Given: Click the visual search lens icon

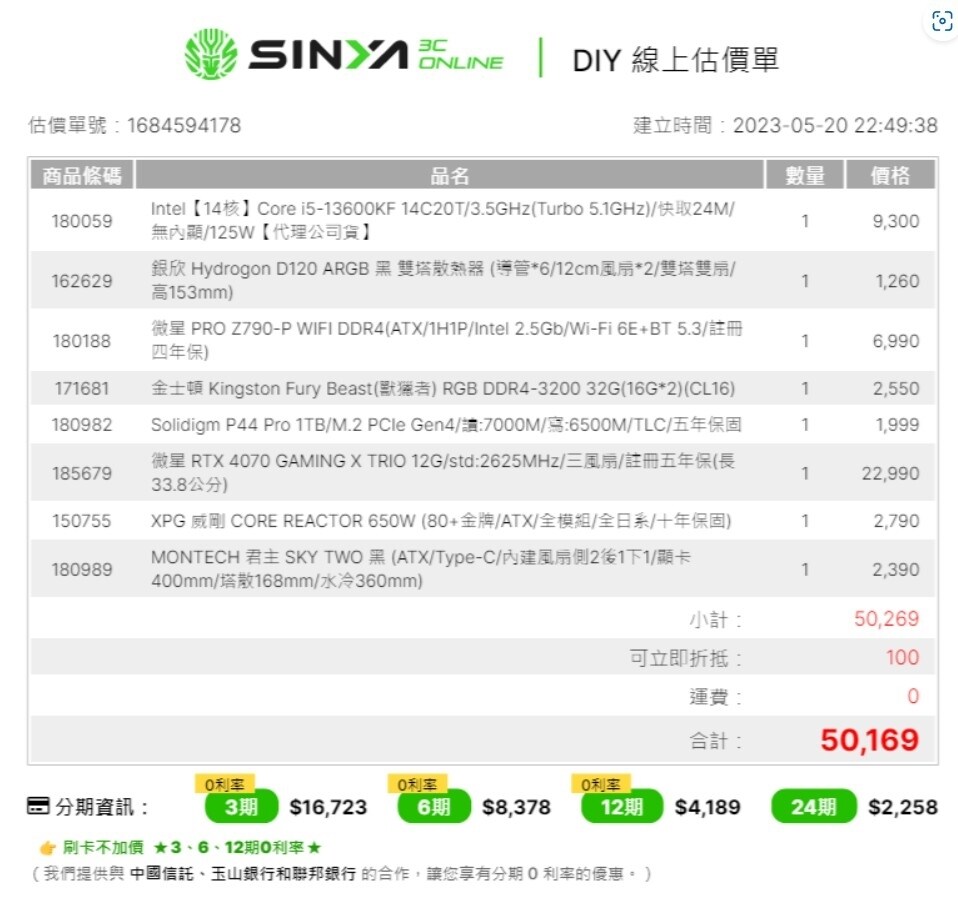Looking at the screenshot, I should [x=942, y=21].
